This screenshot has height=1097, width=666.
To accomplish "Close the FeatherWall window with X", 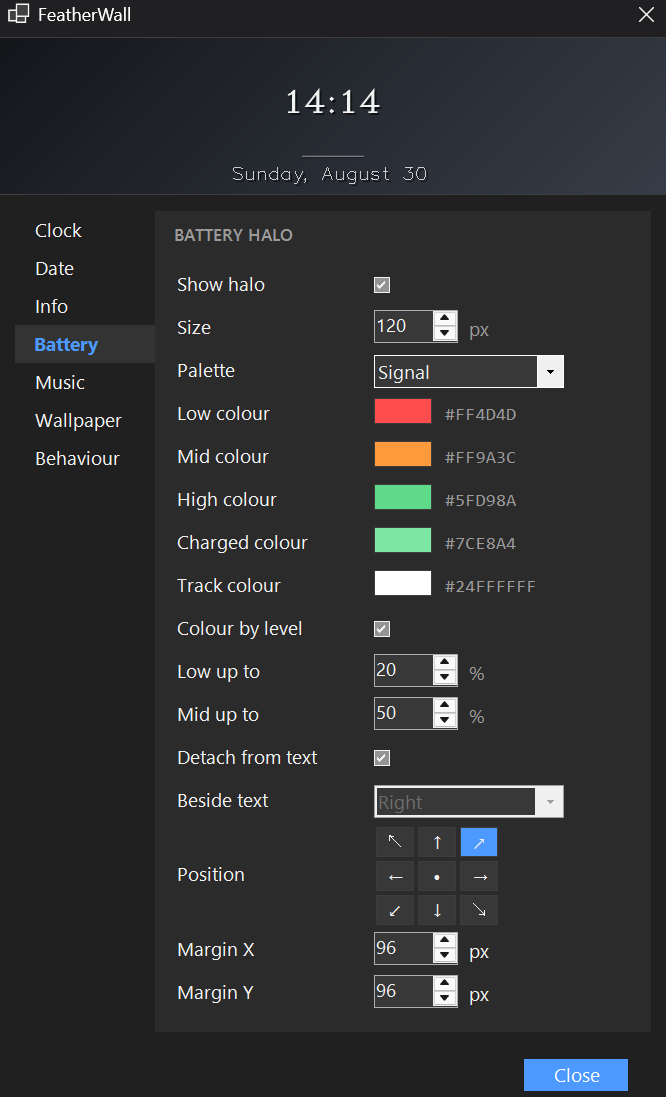I will pos(646,14).
